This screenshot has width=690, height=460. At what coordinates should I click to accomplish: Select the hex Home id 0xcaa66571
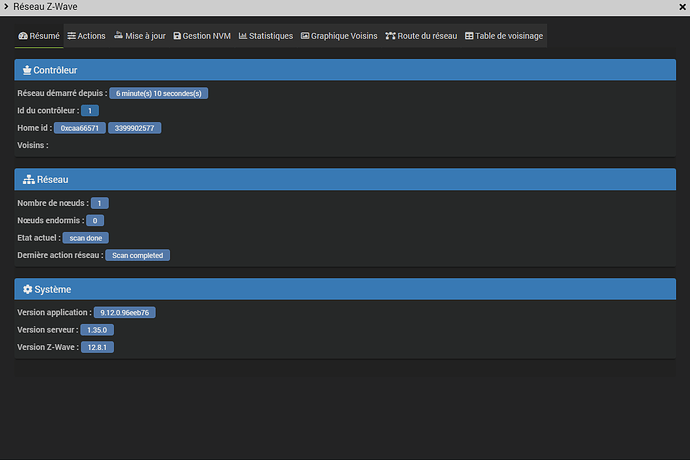coord(80,128)
